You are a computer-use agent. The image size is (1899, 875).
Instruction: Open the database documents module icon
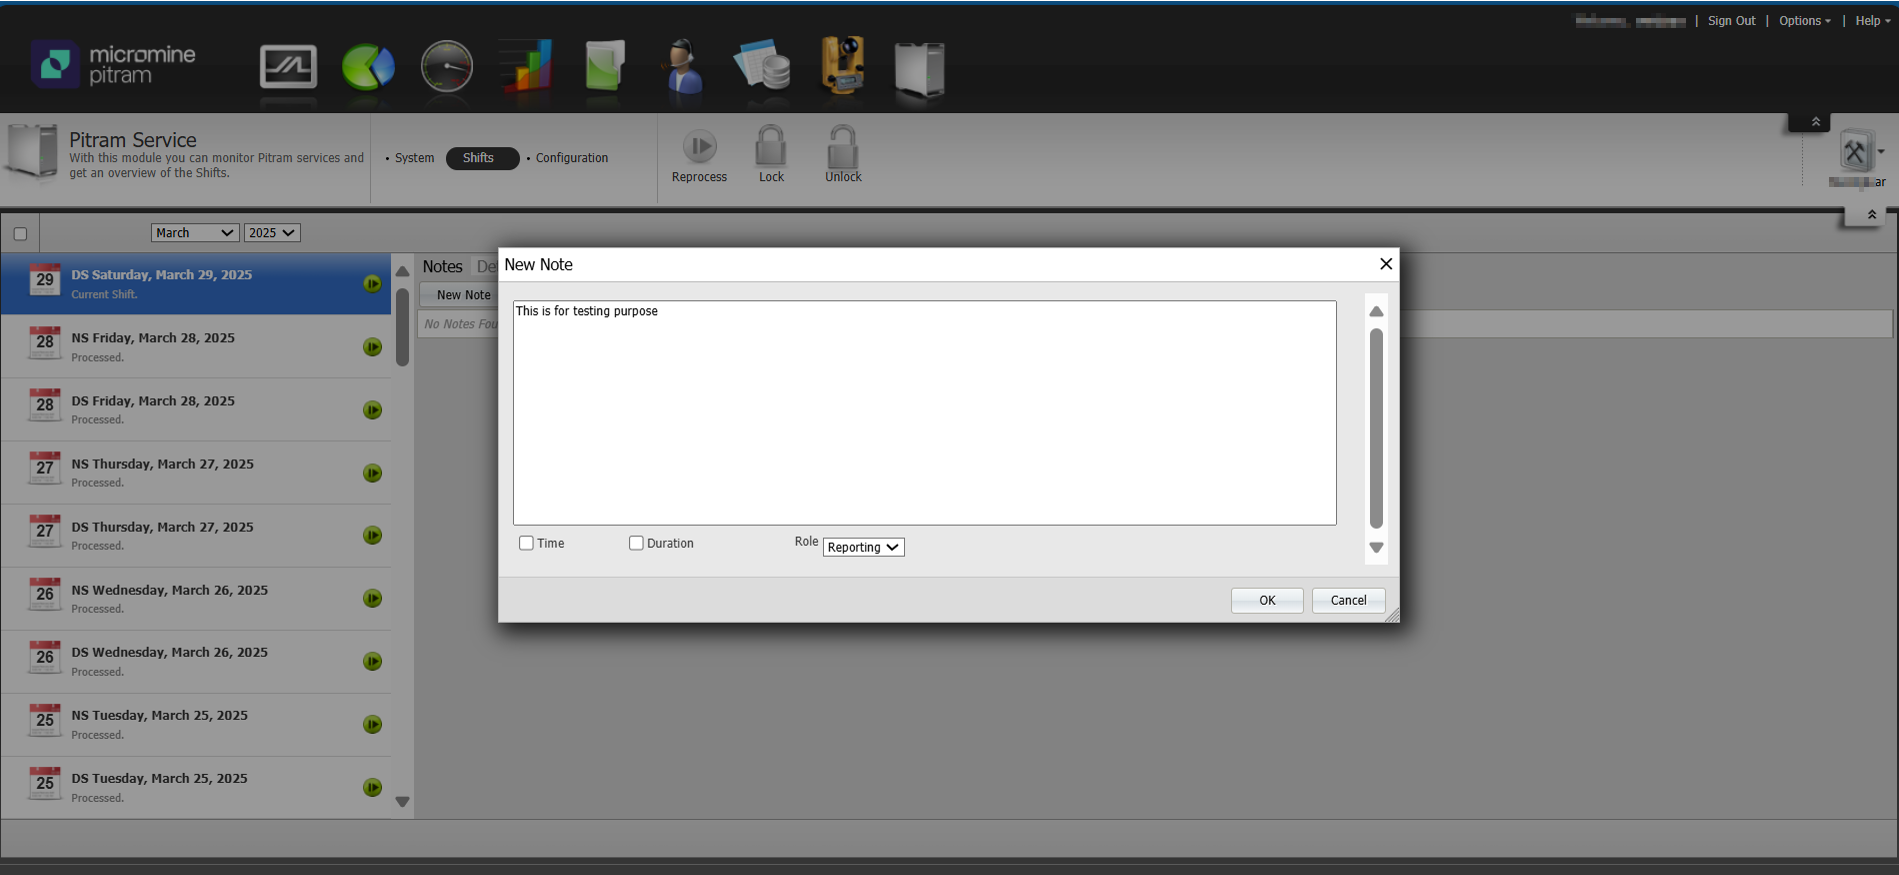click(763, 68)
